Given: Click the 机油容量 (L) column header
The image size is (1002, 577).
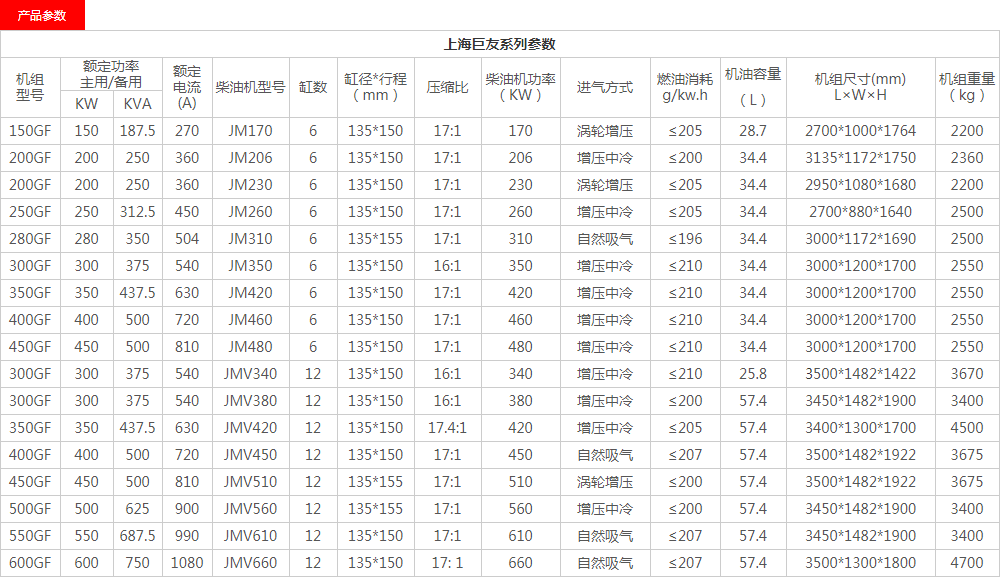Looking at the screenshot, I should coord(753,87).
